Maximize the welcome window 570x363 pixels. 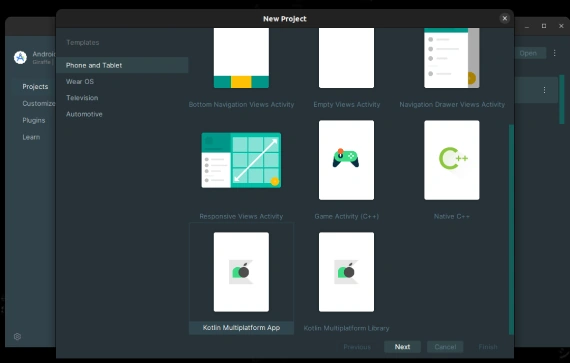point(544,26)
